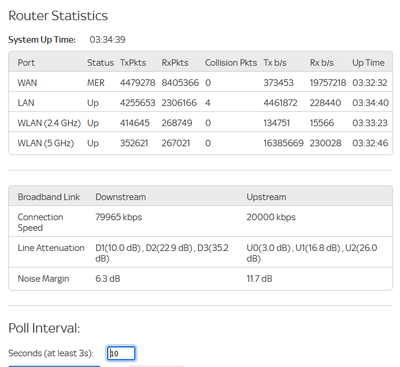Click the Router Statistics heading
400x367 pixels.
(x=58, y=16)
